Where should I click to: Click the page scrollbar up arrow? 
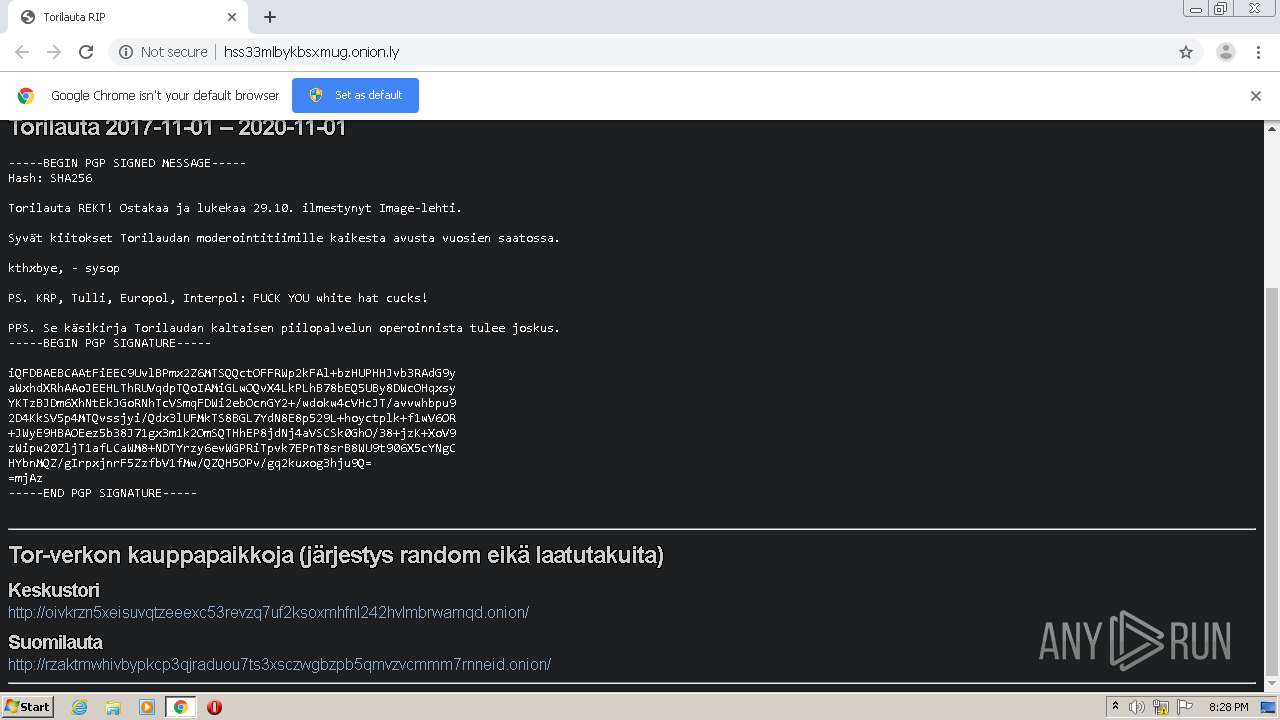pos(1272,128)
